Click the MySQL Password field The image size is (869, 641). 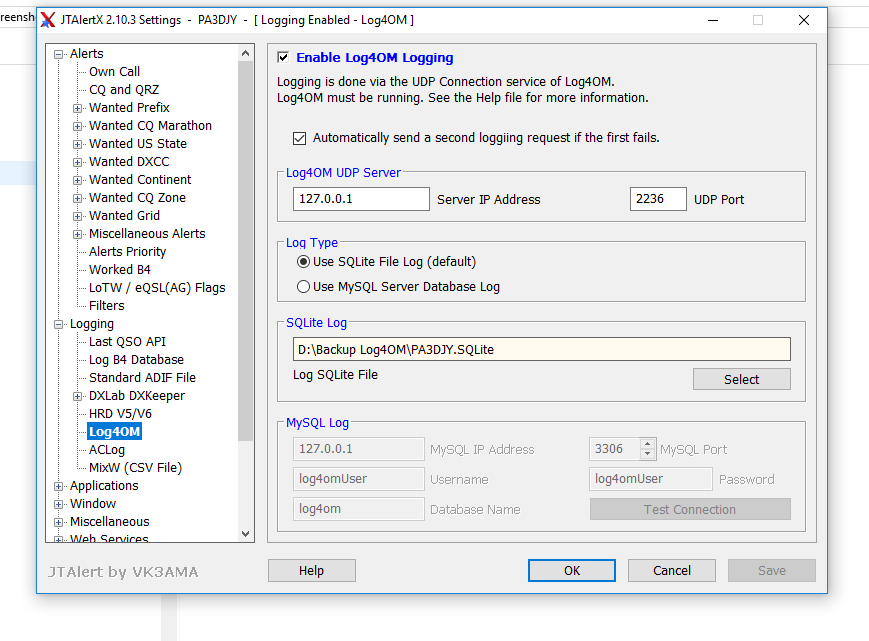point(651,479)
